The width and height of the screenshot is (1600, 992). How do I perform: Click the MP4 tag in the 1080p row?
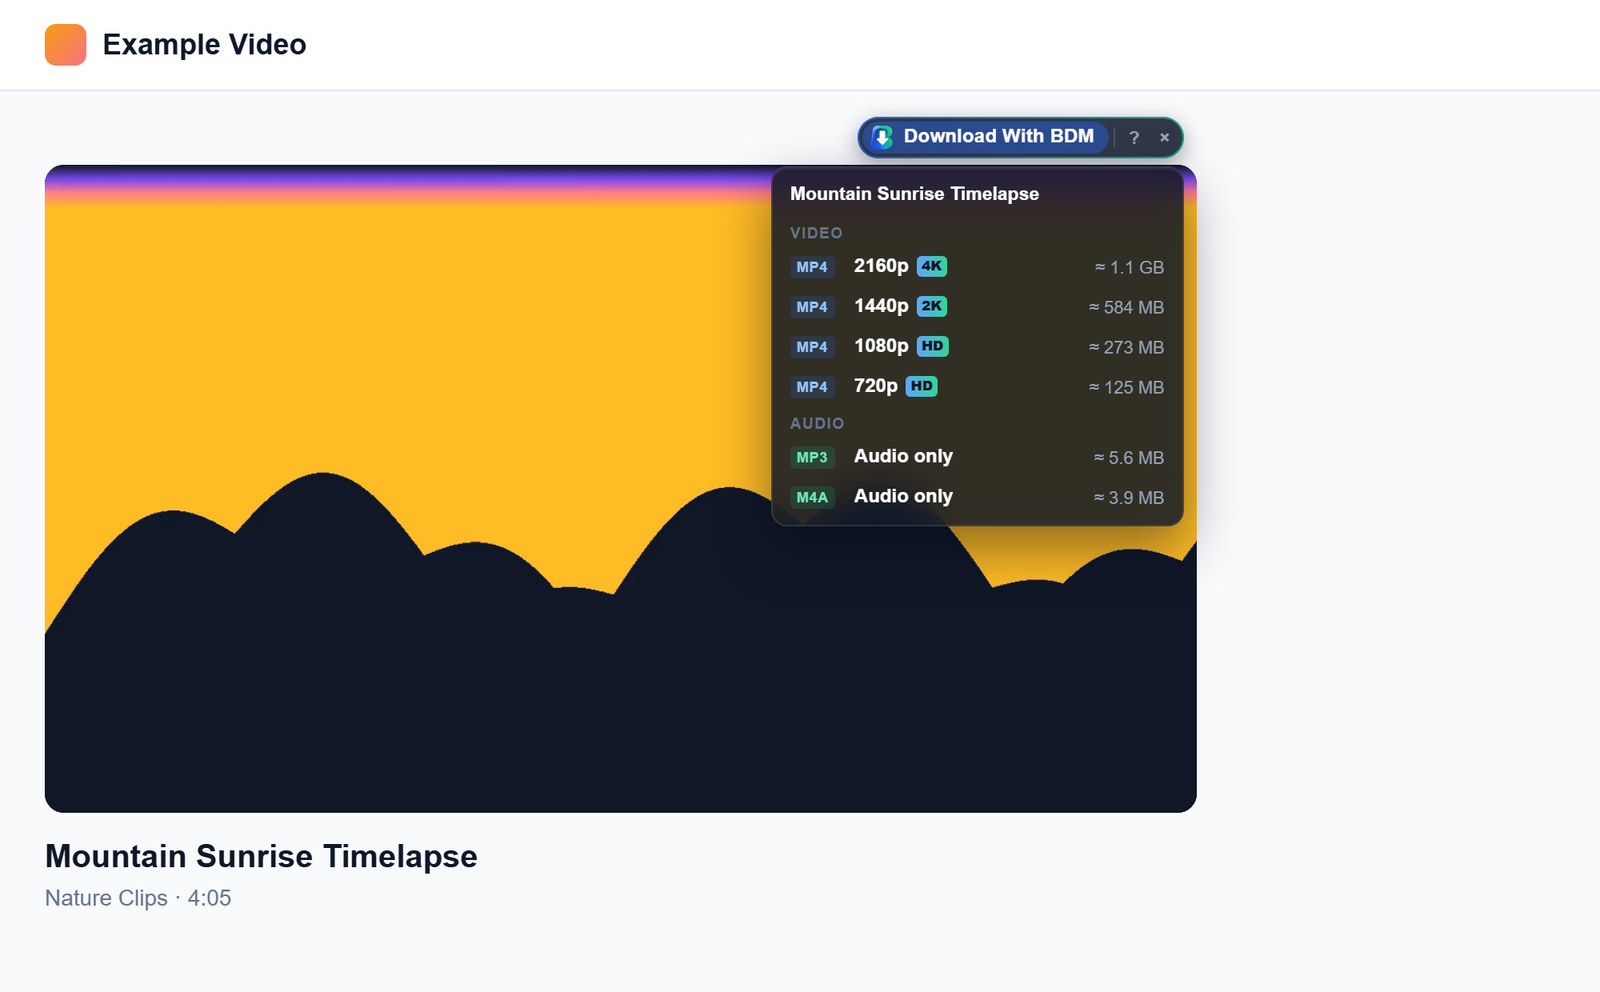[812, 347]
